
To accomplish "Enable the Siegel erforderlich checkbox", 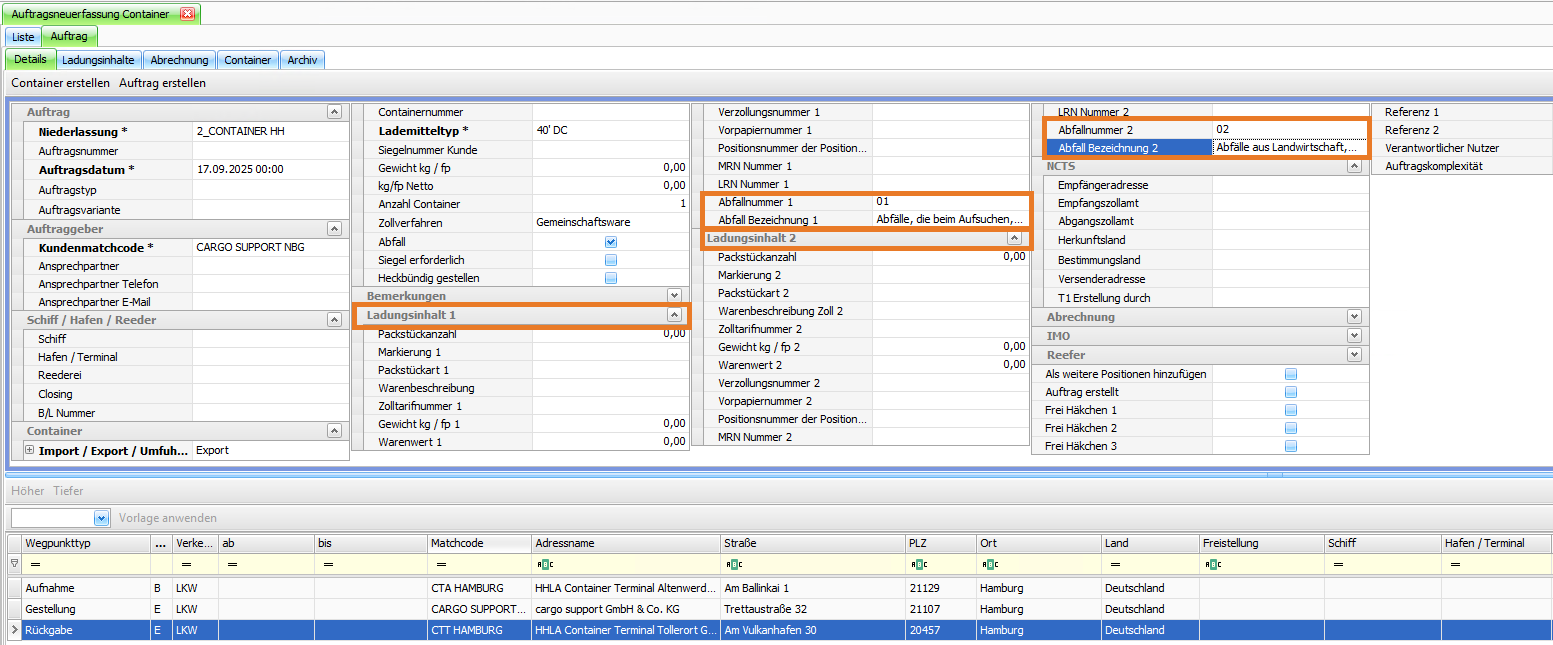I will (x=611, y=260).
